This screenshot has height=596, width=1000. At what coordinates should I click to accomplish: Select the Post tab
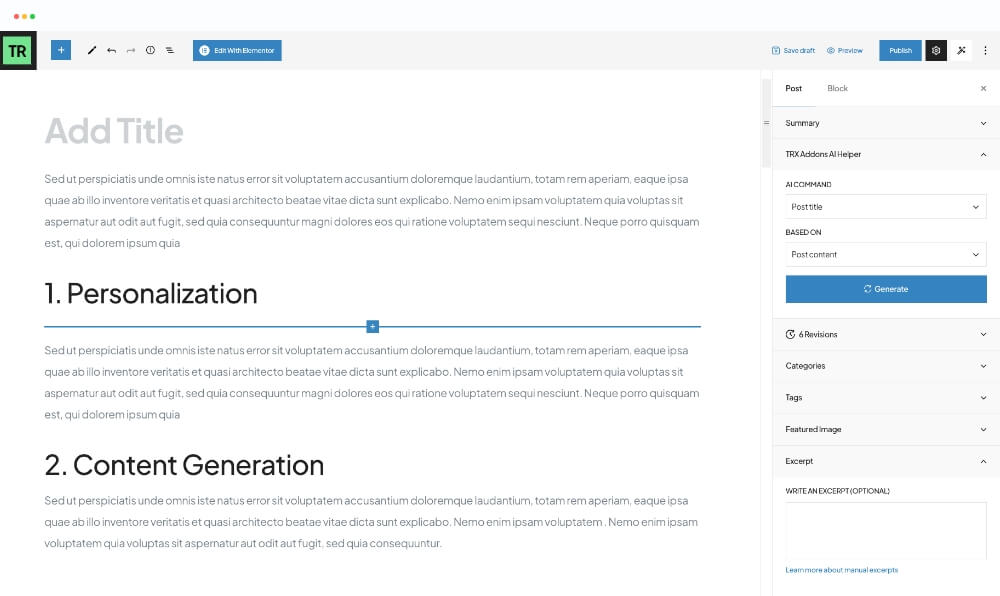click(x=793, y=89)
